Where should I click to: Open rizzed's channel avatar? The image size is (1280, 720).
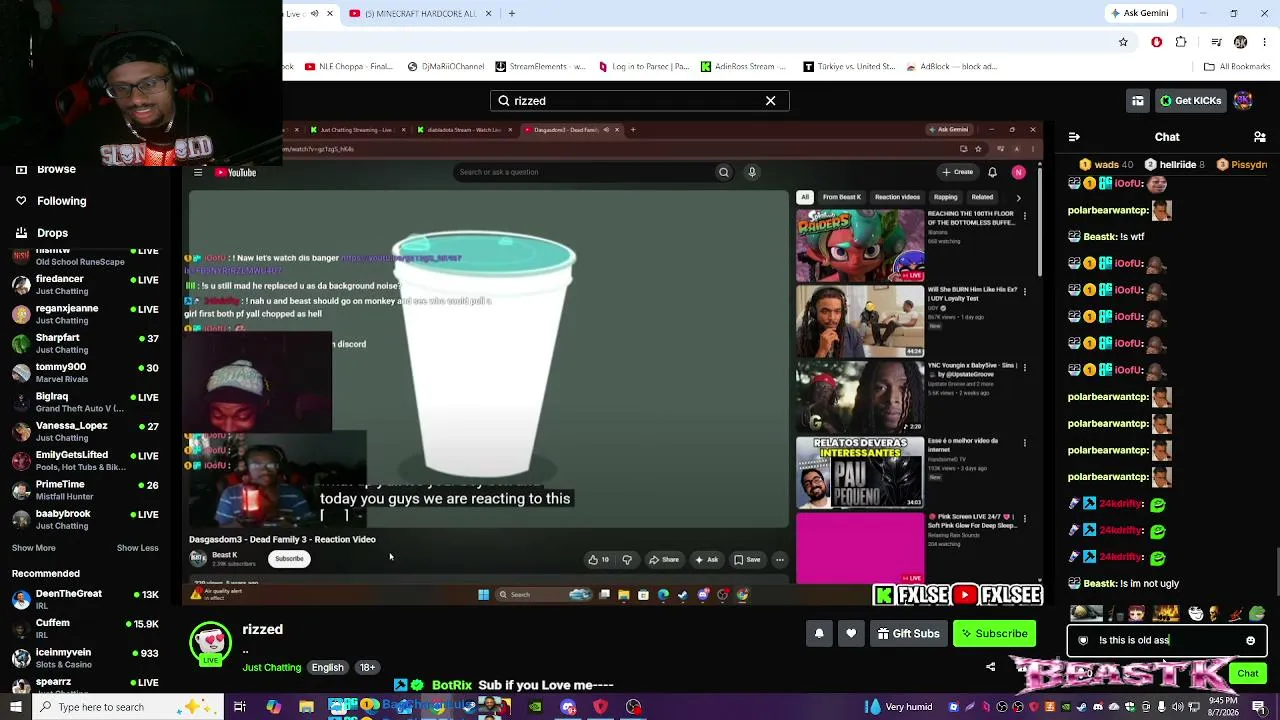tap(210, 643)
